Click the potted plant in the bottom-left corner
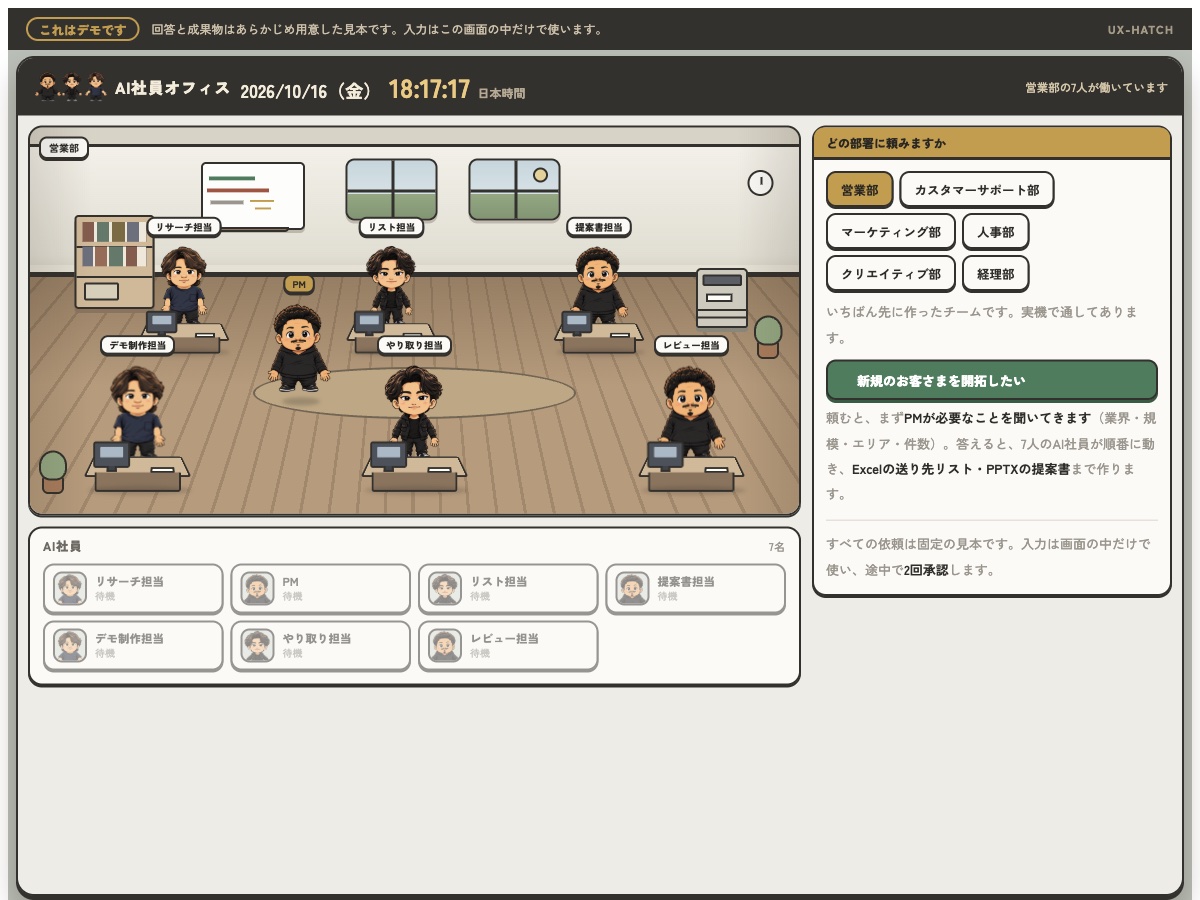 53,472
